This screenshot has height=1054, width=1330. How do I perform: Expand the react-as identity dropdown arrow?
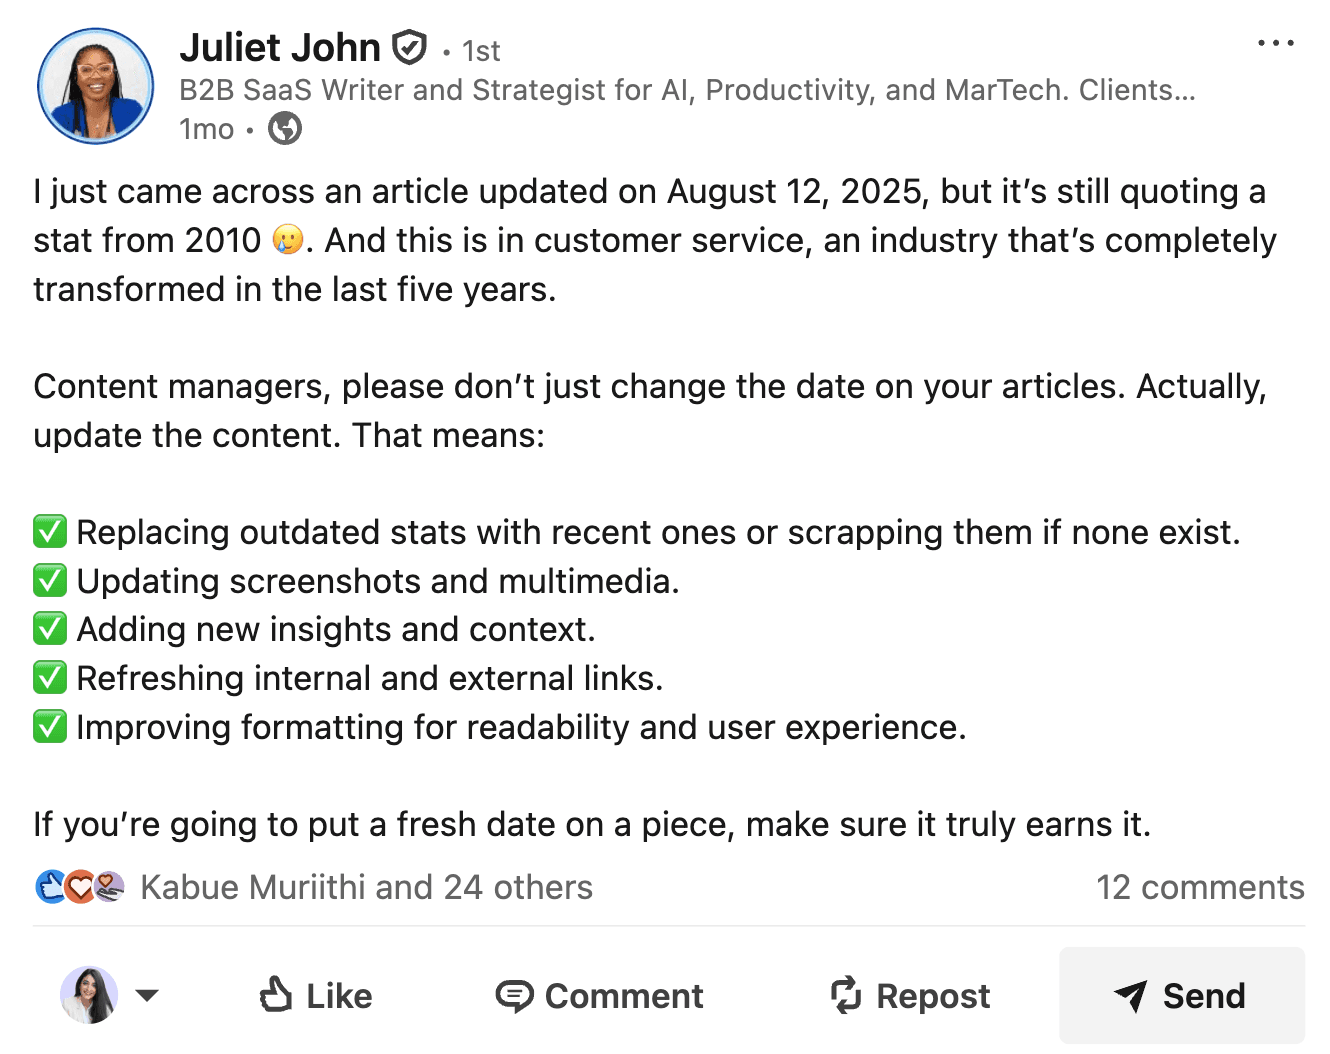pyautogui.click(x=147, y=995)
